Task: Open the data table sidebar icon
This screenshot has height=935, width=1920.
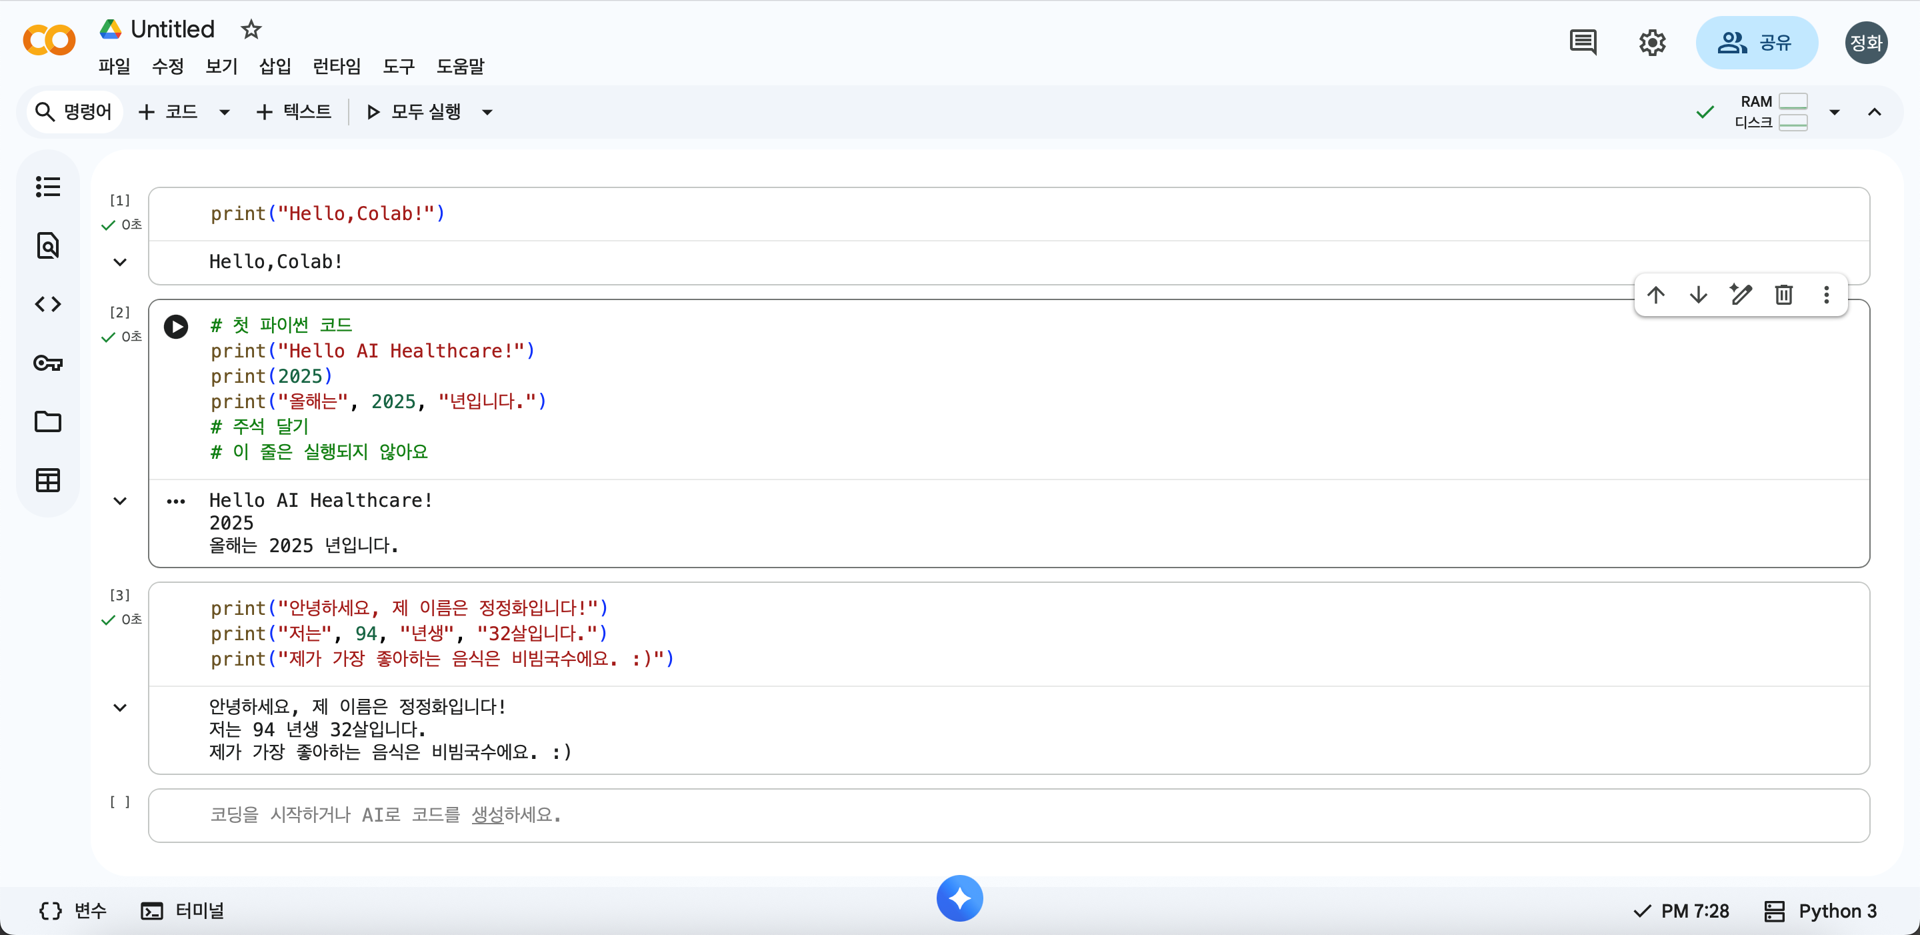Action: click(48, 481)
